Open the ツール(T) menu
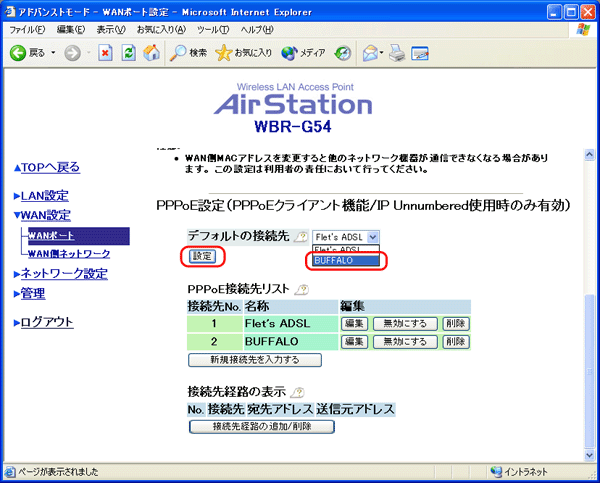 [213, 29]
